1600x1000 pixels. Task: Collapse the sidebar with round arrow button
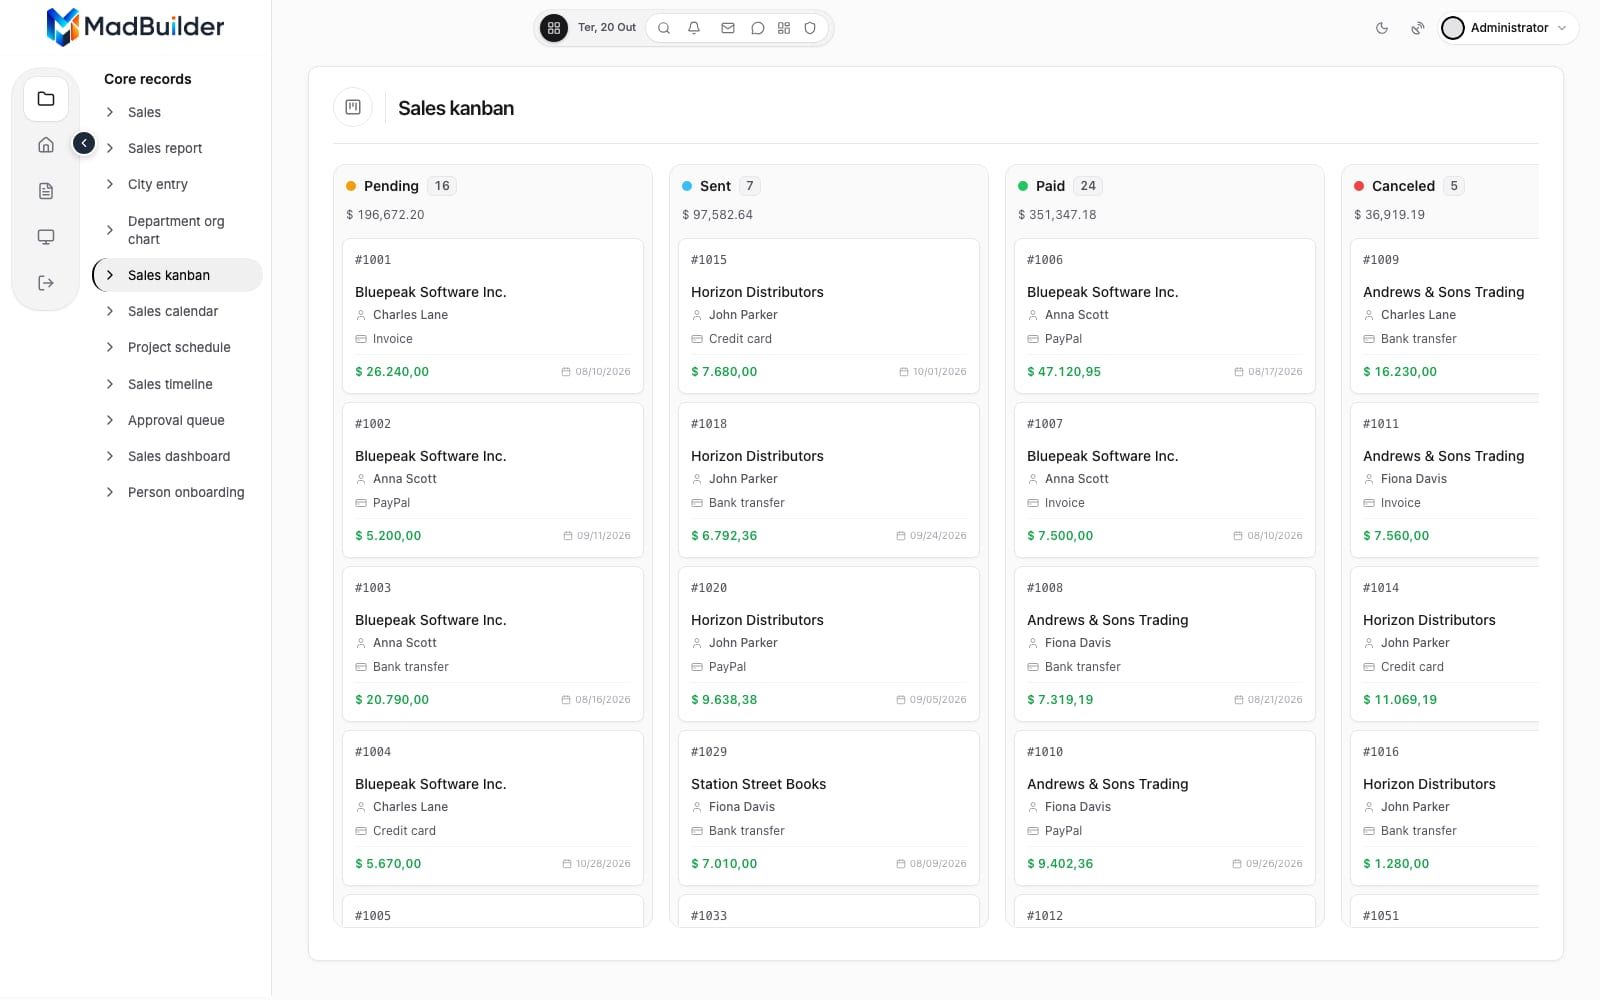(84, 144)
